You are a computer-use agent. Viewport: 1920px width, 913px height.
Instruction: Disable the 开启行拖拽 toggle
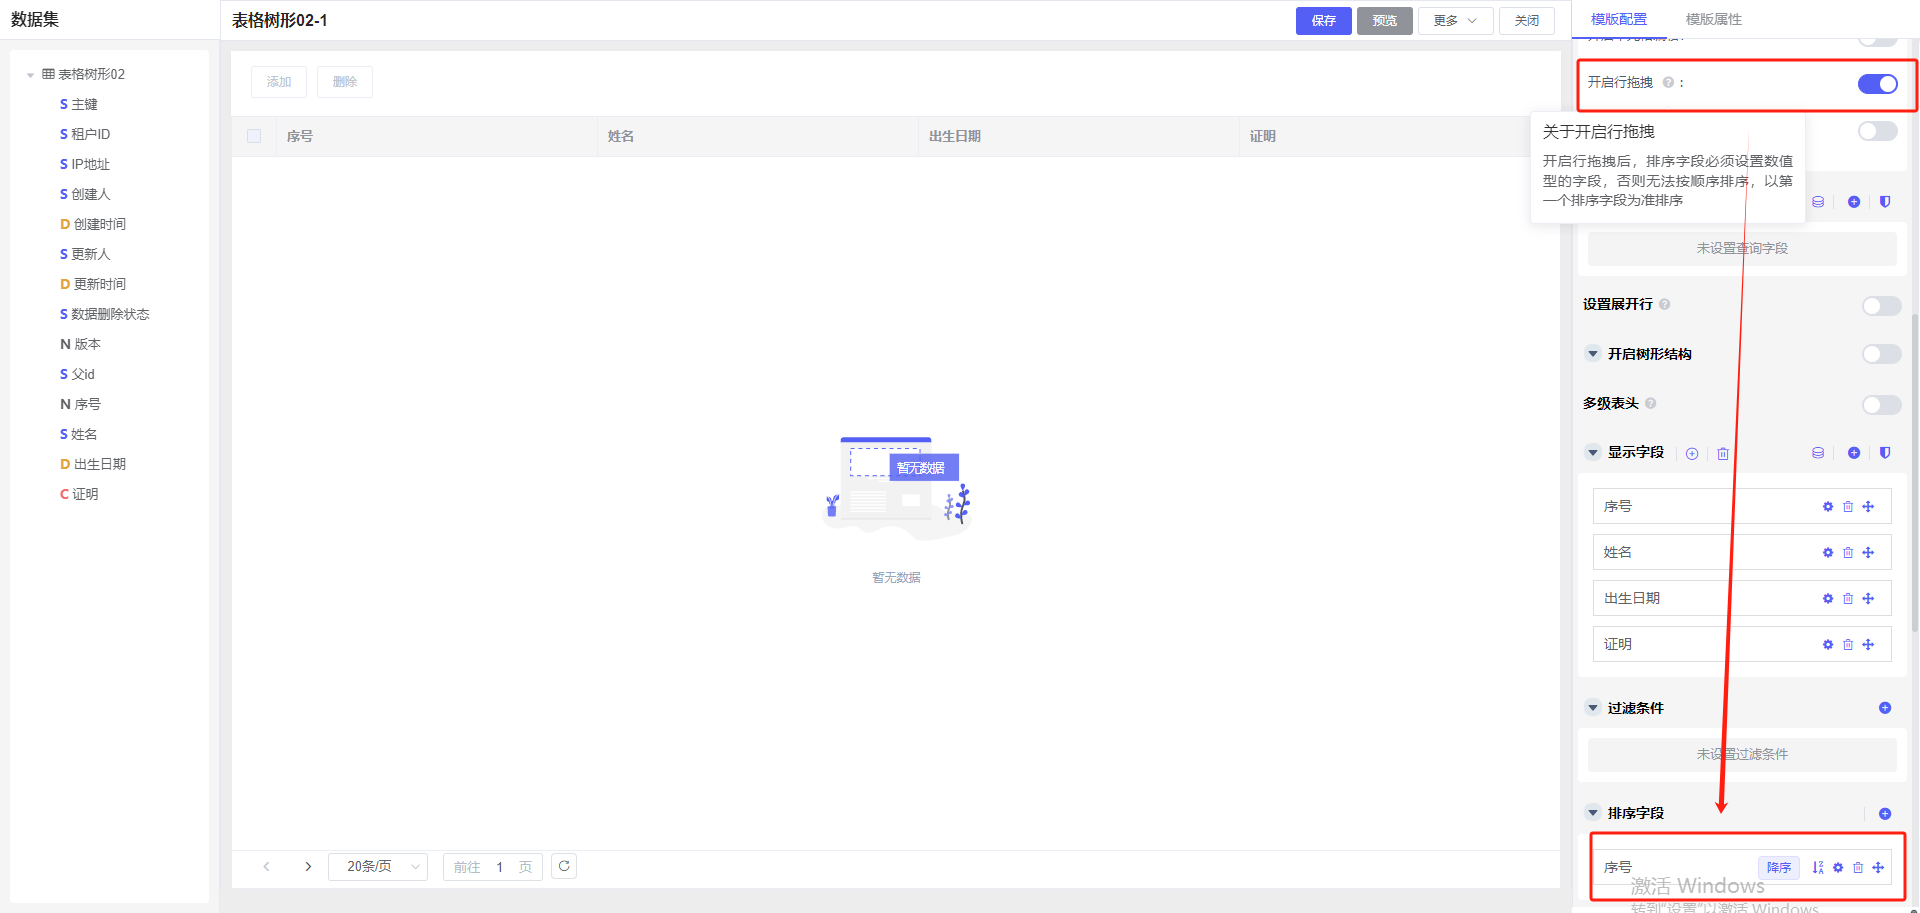[1877, 84]
